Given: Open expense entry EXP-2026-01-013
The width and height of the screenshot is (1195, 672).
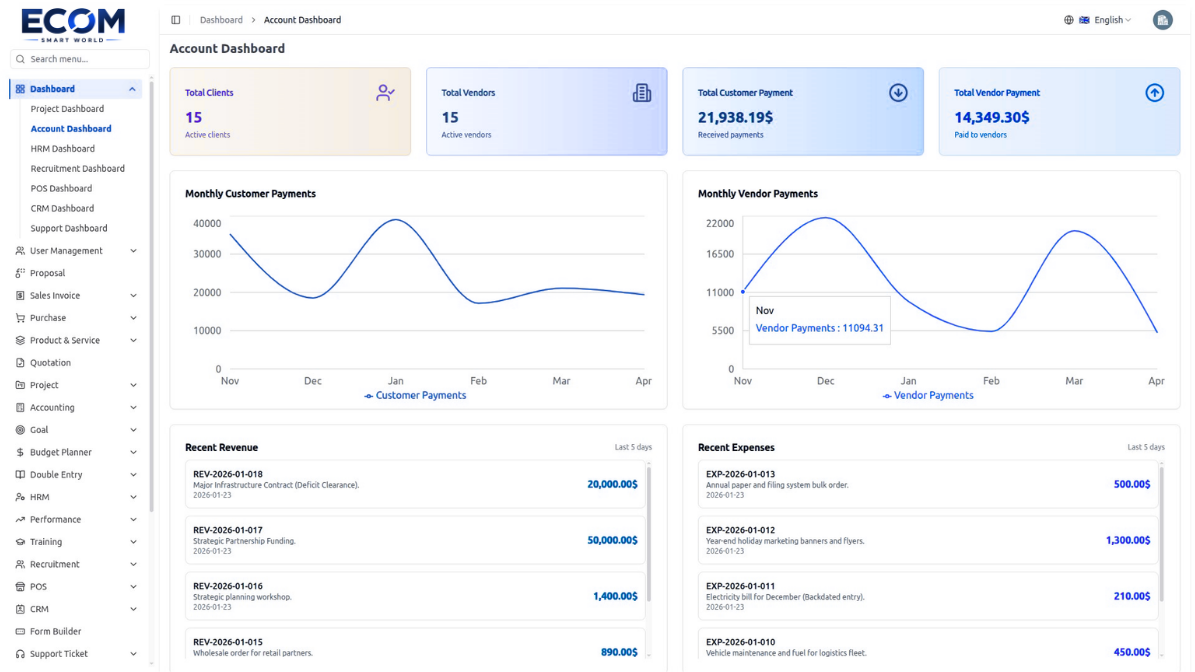Looking at the screenshot, I should coord(927,484).
